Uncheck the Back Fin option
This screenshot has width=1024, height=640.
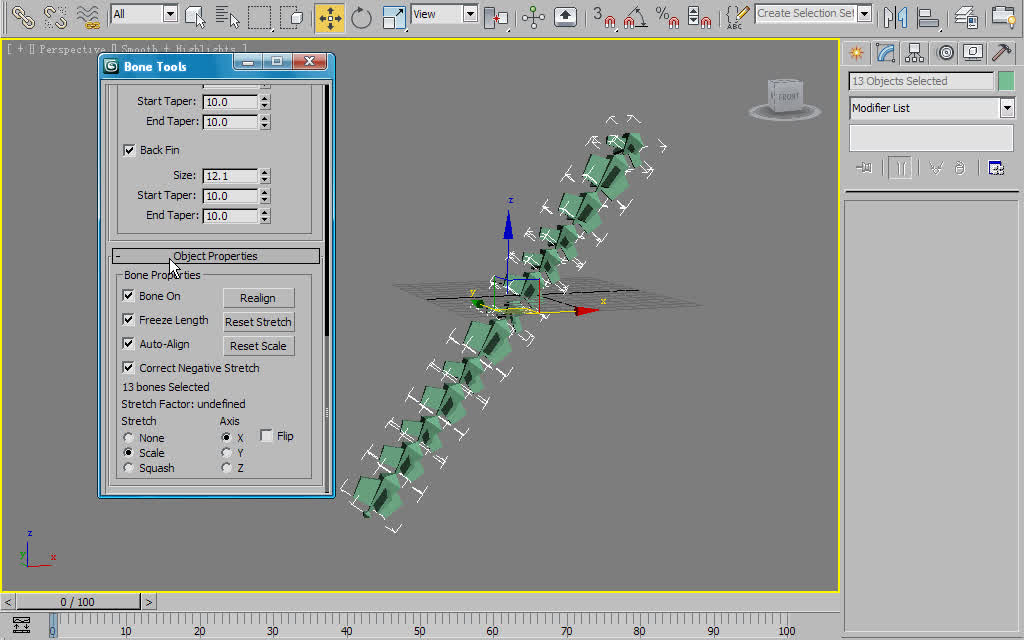tap(129, 150)
